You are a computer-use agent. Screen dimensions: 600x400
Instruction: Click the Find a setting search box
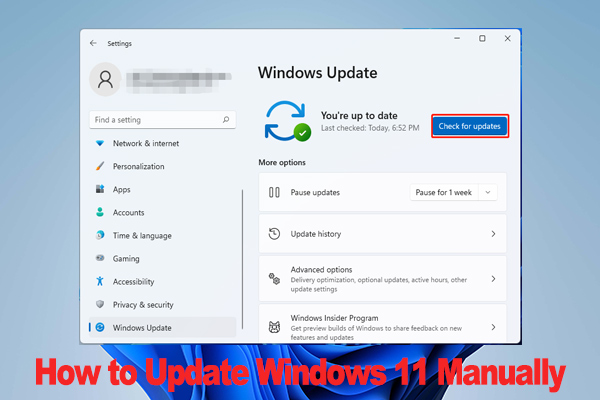coord(163,120)
